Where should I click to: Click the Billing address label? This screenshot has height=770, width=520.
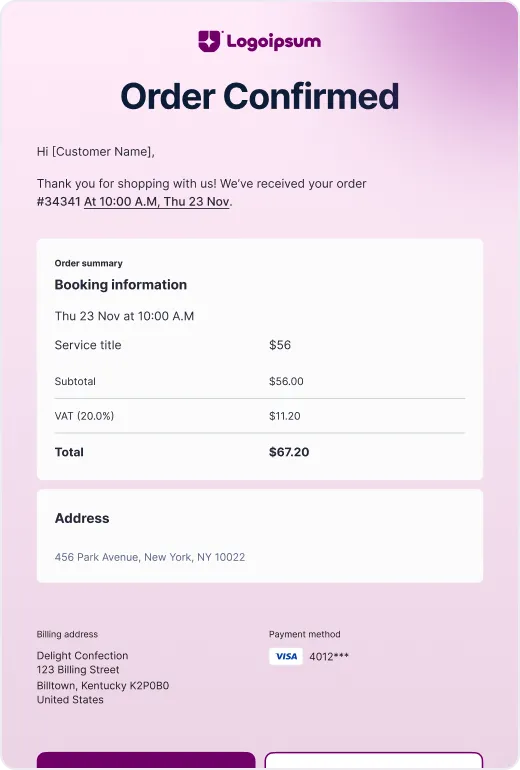pos(67,634)
